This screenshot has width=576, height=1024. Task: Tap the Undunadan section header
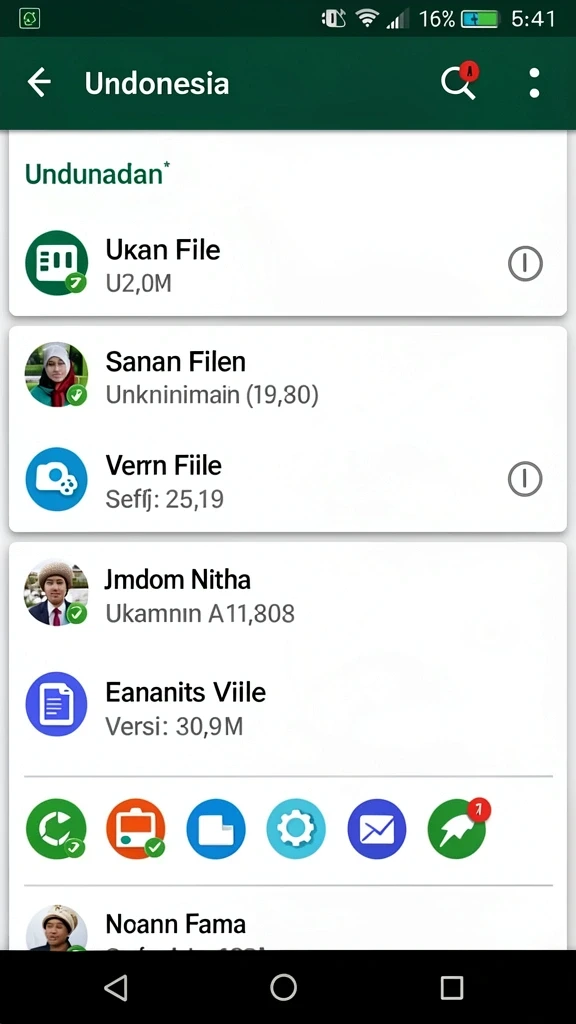tap(97, 174)
